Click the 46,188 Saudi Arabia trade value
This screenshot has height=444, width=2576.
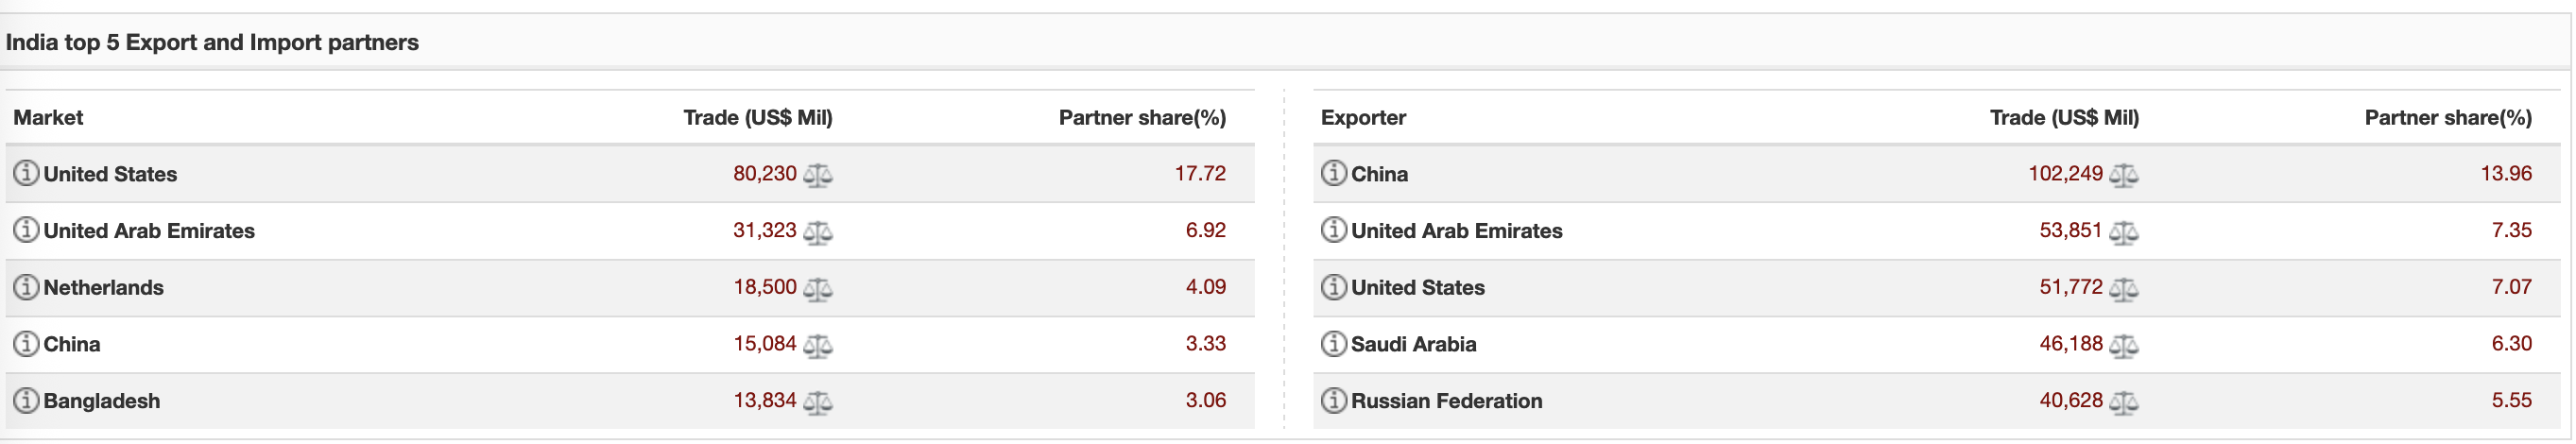click(x=2071, y=344)
